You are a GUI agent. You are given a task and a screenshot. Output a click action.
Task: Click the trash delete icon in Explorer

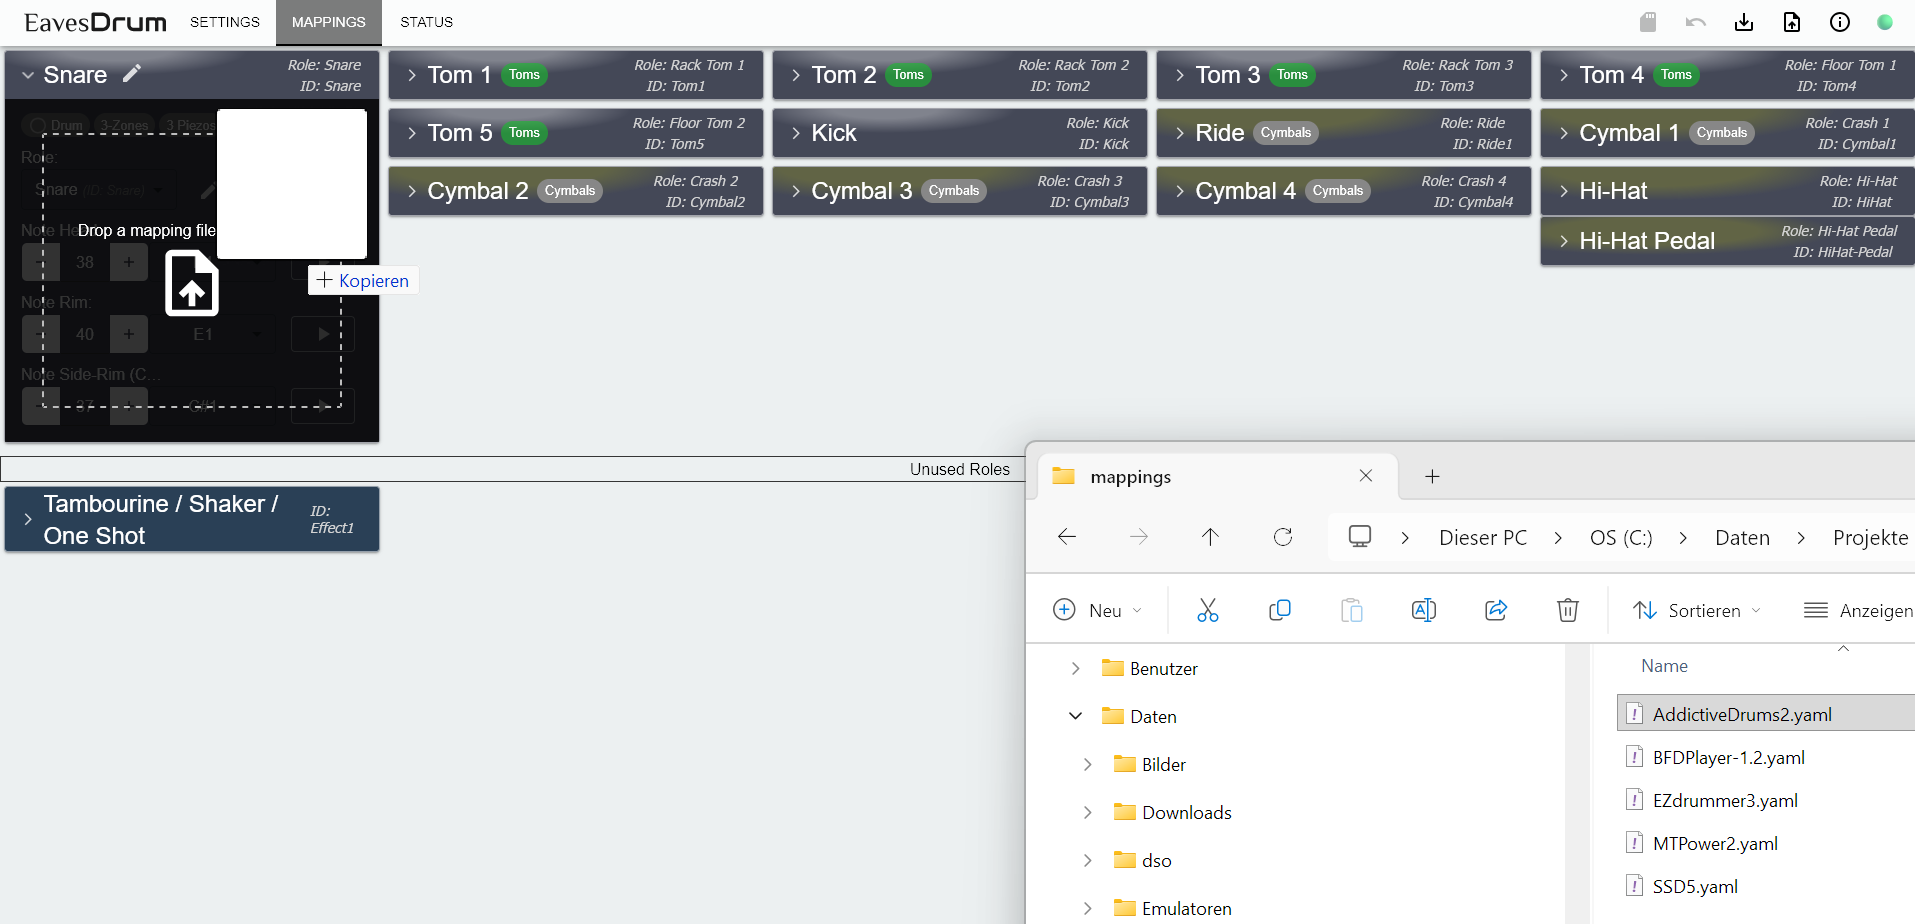pos(1568,610)
